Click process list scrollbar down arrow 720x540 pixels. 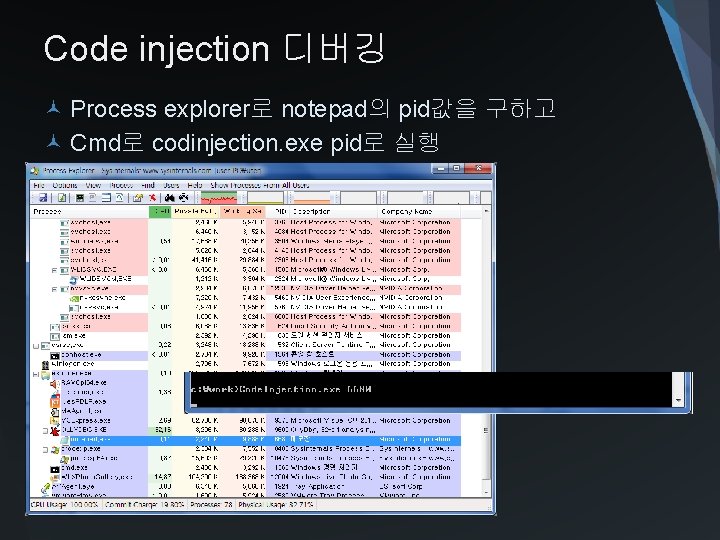pos(486,492)
